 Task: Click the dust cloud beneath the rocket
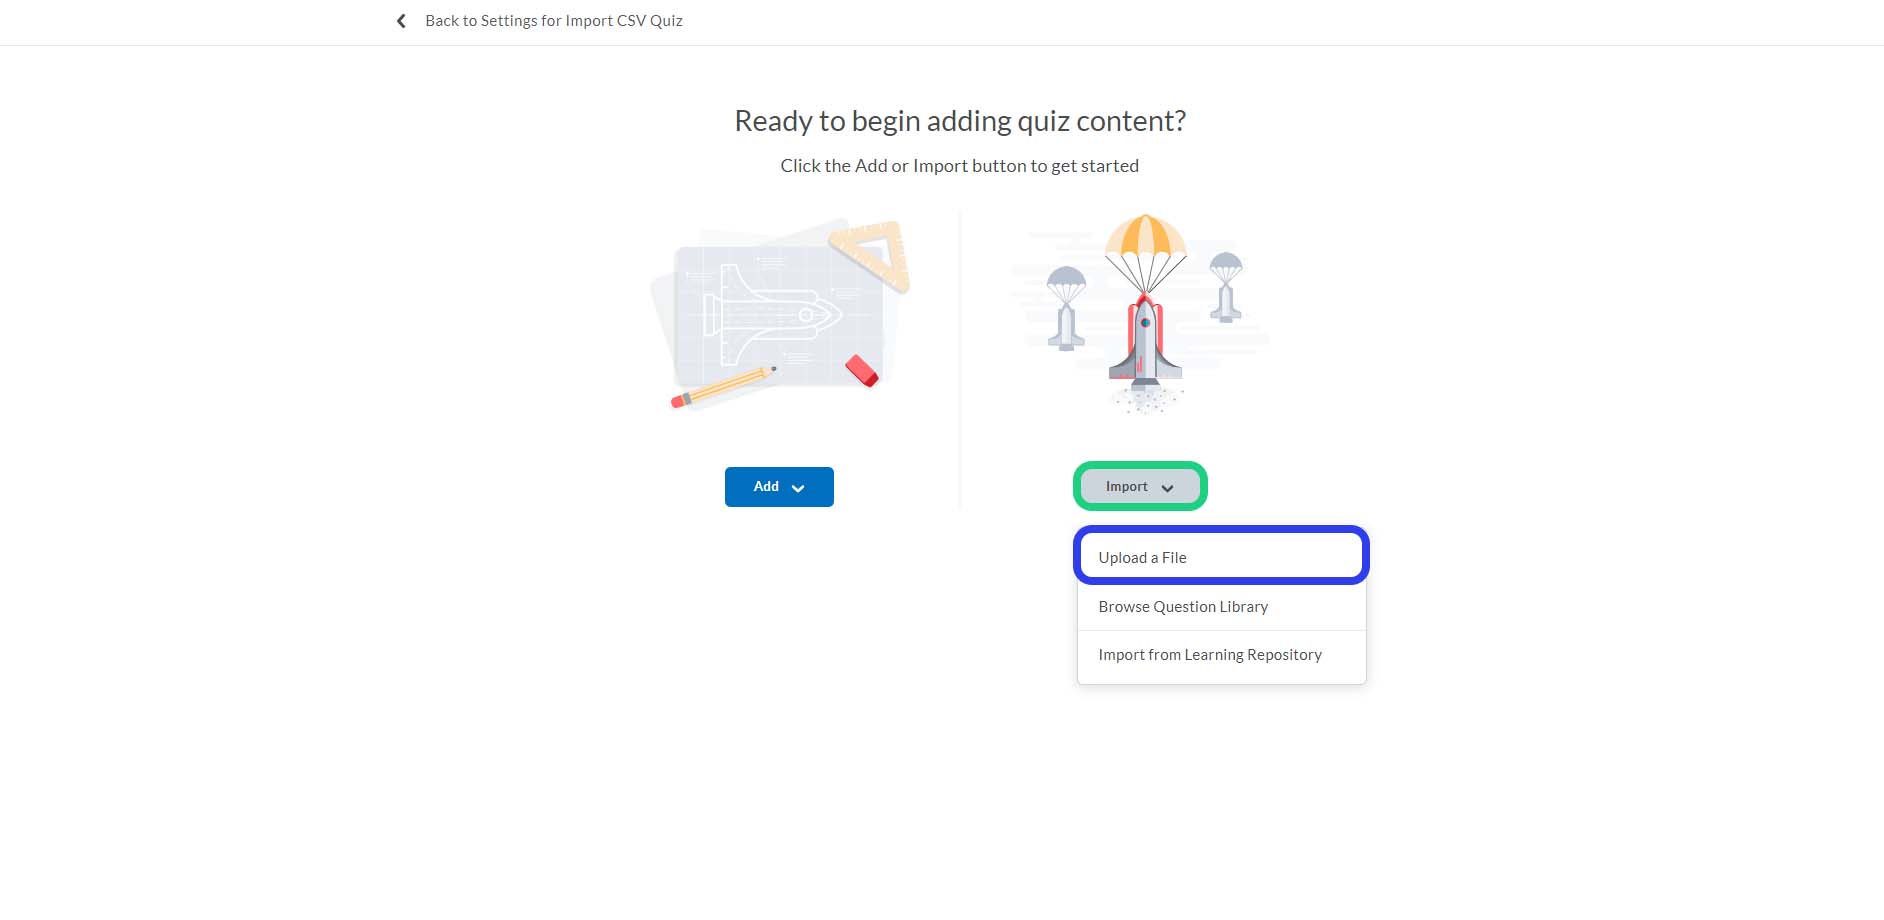(x=1146, y=400)
